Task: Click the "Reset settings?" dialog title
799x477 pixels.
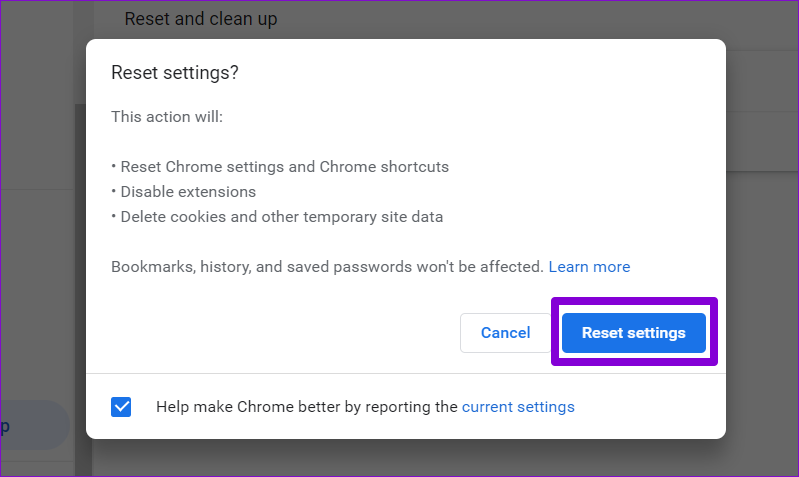Action: click(x=175, y=73)
